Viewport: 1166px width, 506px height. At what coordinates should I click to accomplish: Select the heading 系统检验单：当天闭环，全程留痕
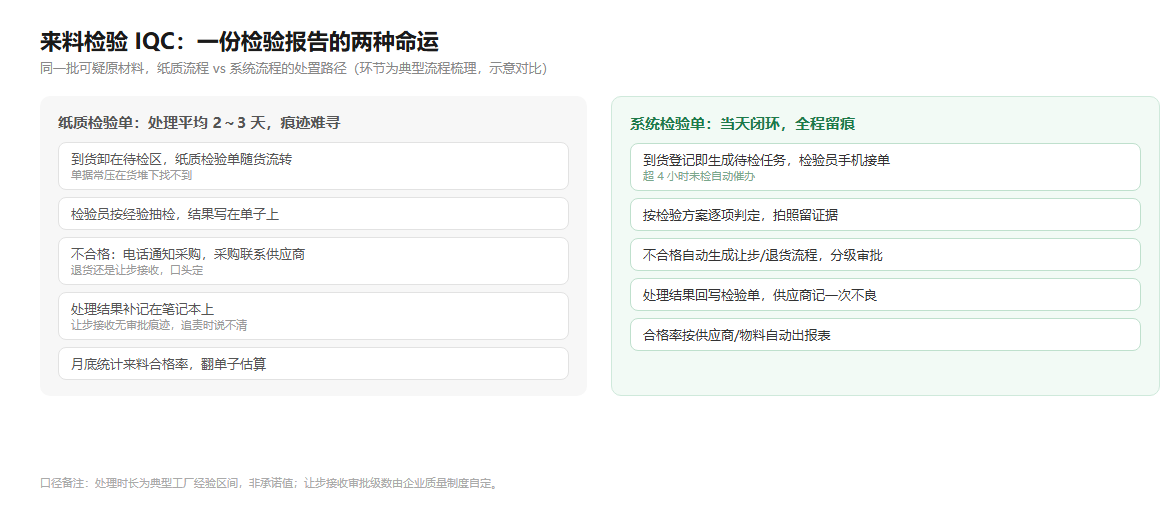742,124
